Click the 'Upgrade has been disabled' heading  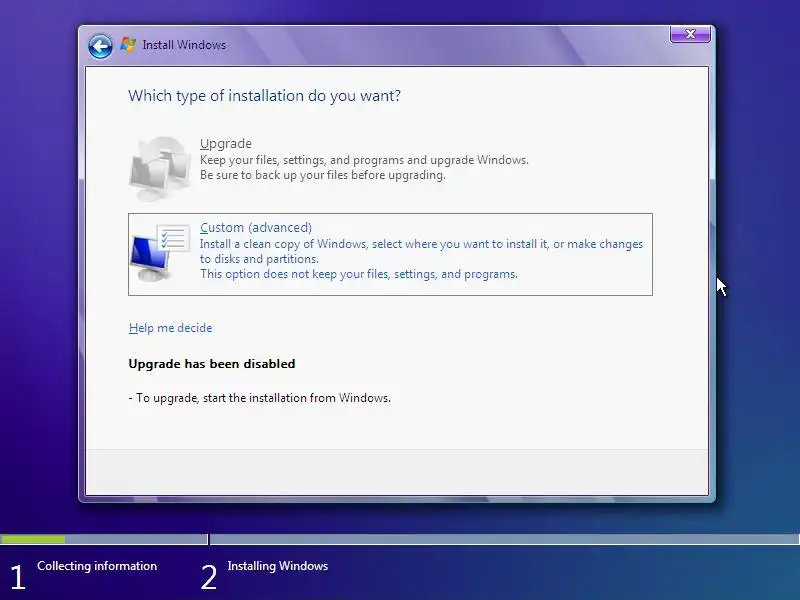coord(212,364)
